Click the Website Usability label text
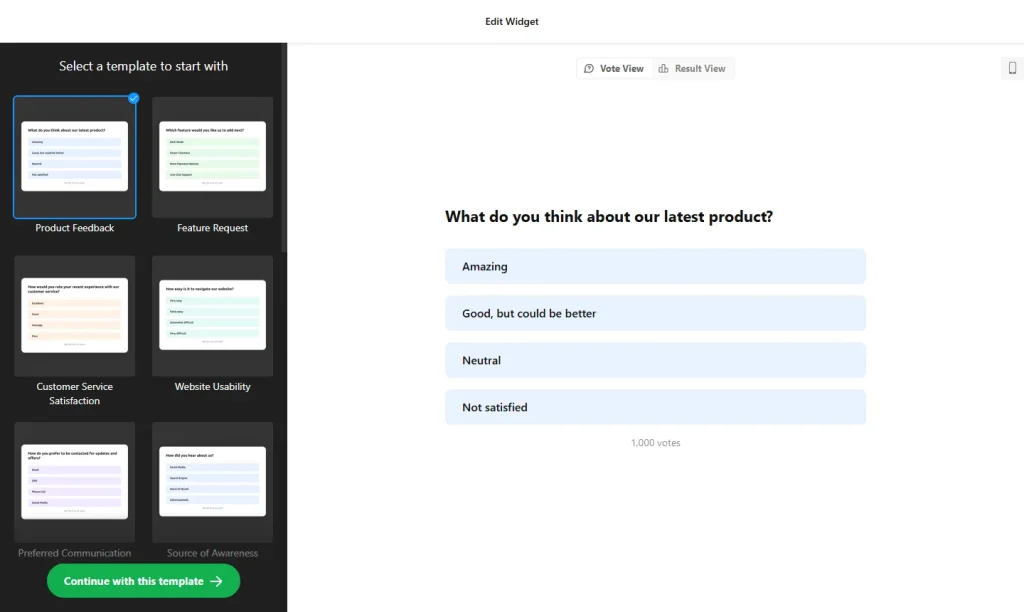Screen dimensions: 1024x612 212,387
